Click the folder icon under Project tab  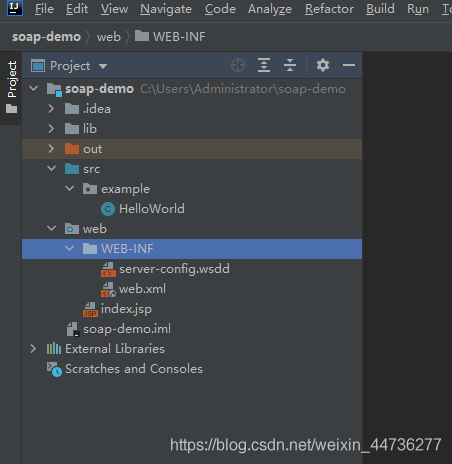12,109
